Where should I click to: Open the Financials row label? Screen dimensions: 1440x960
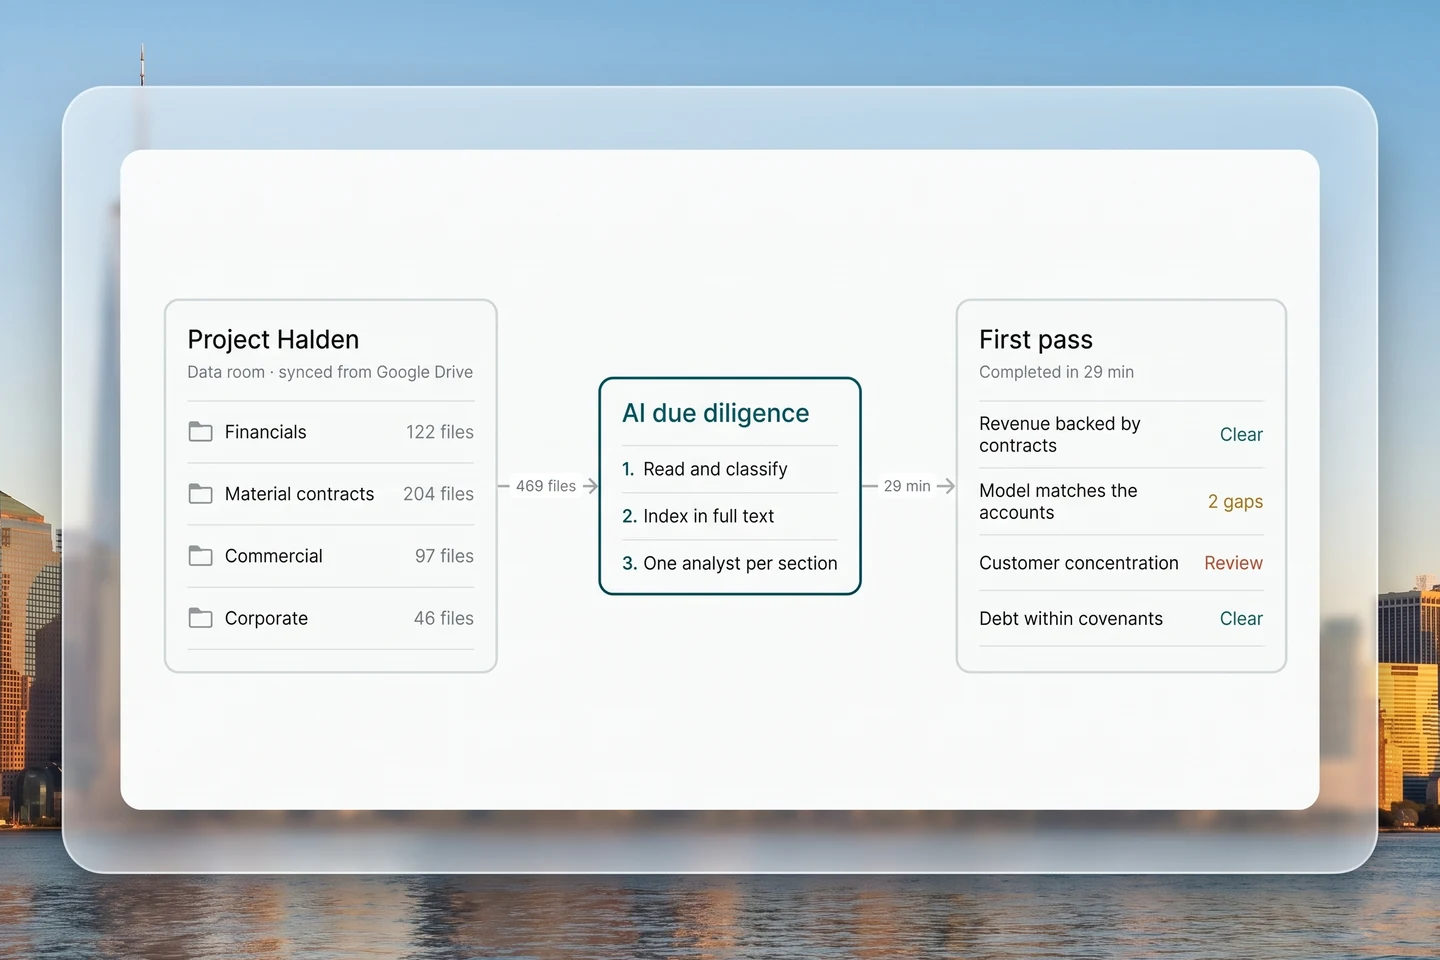[x=265, y=432]
